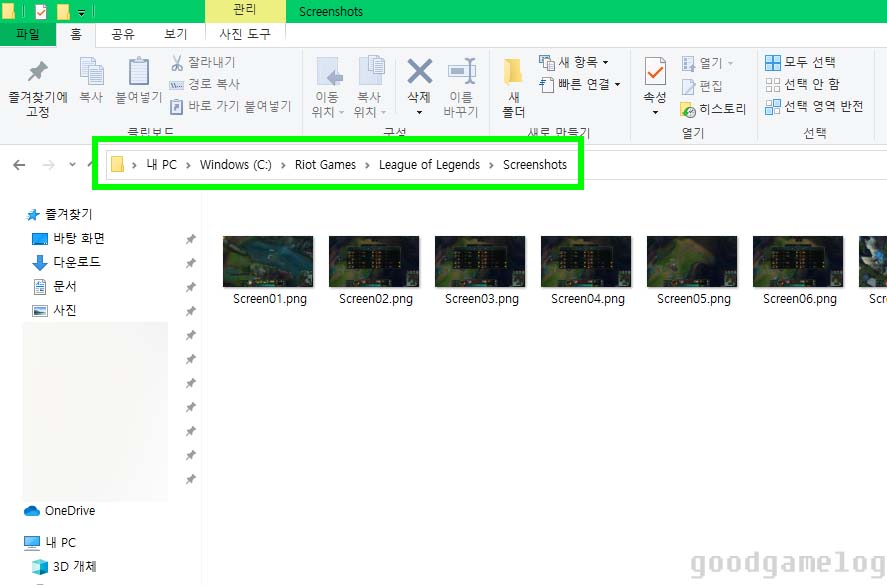
Task: Click pin icon beside 다운로드
Action: coord(191,263)
